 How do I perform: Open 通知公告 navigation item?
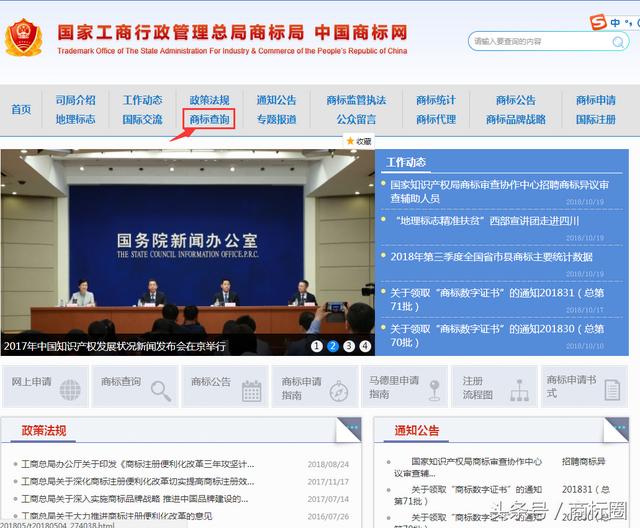pos(276,100)
